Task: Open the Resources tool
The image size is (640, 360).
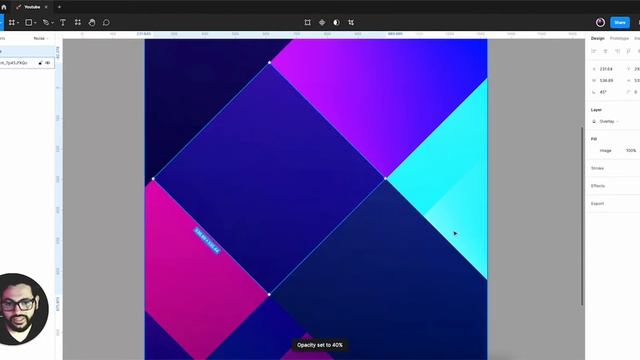Action: (78, 22)
